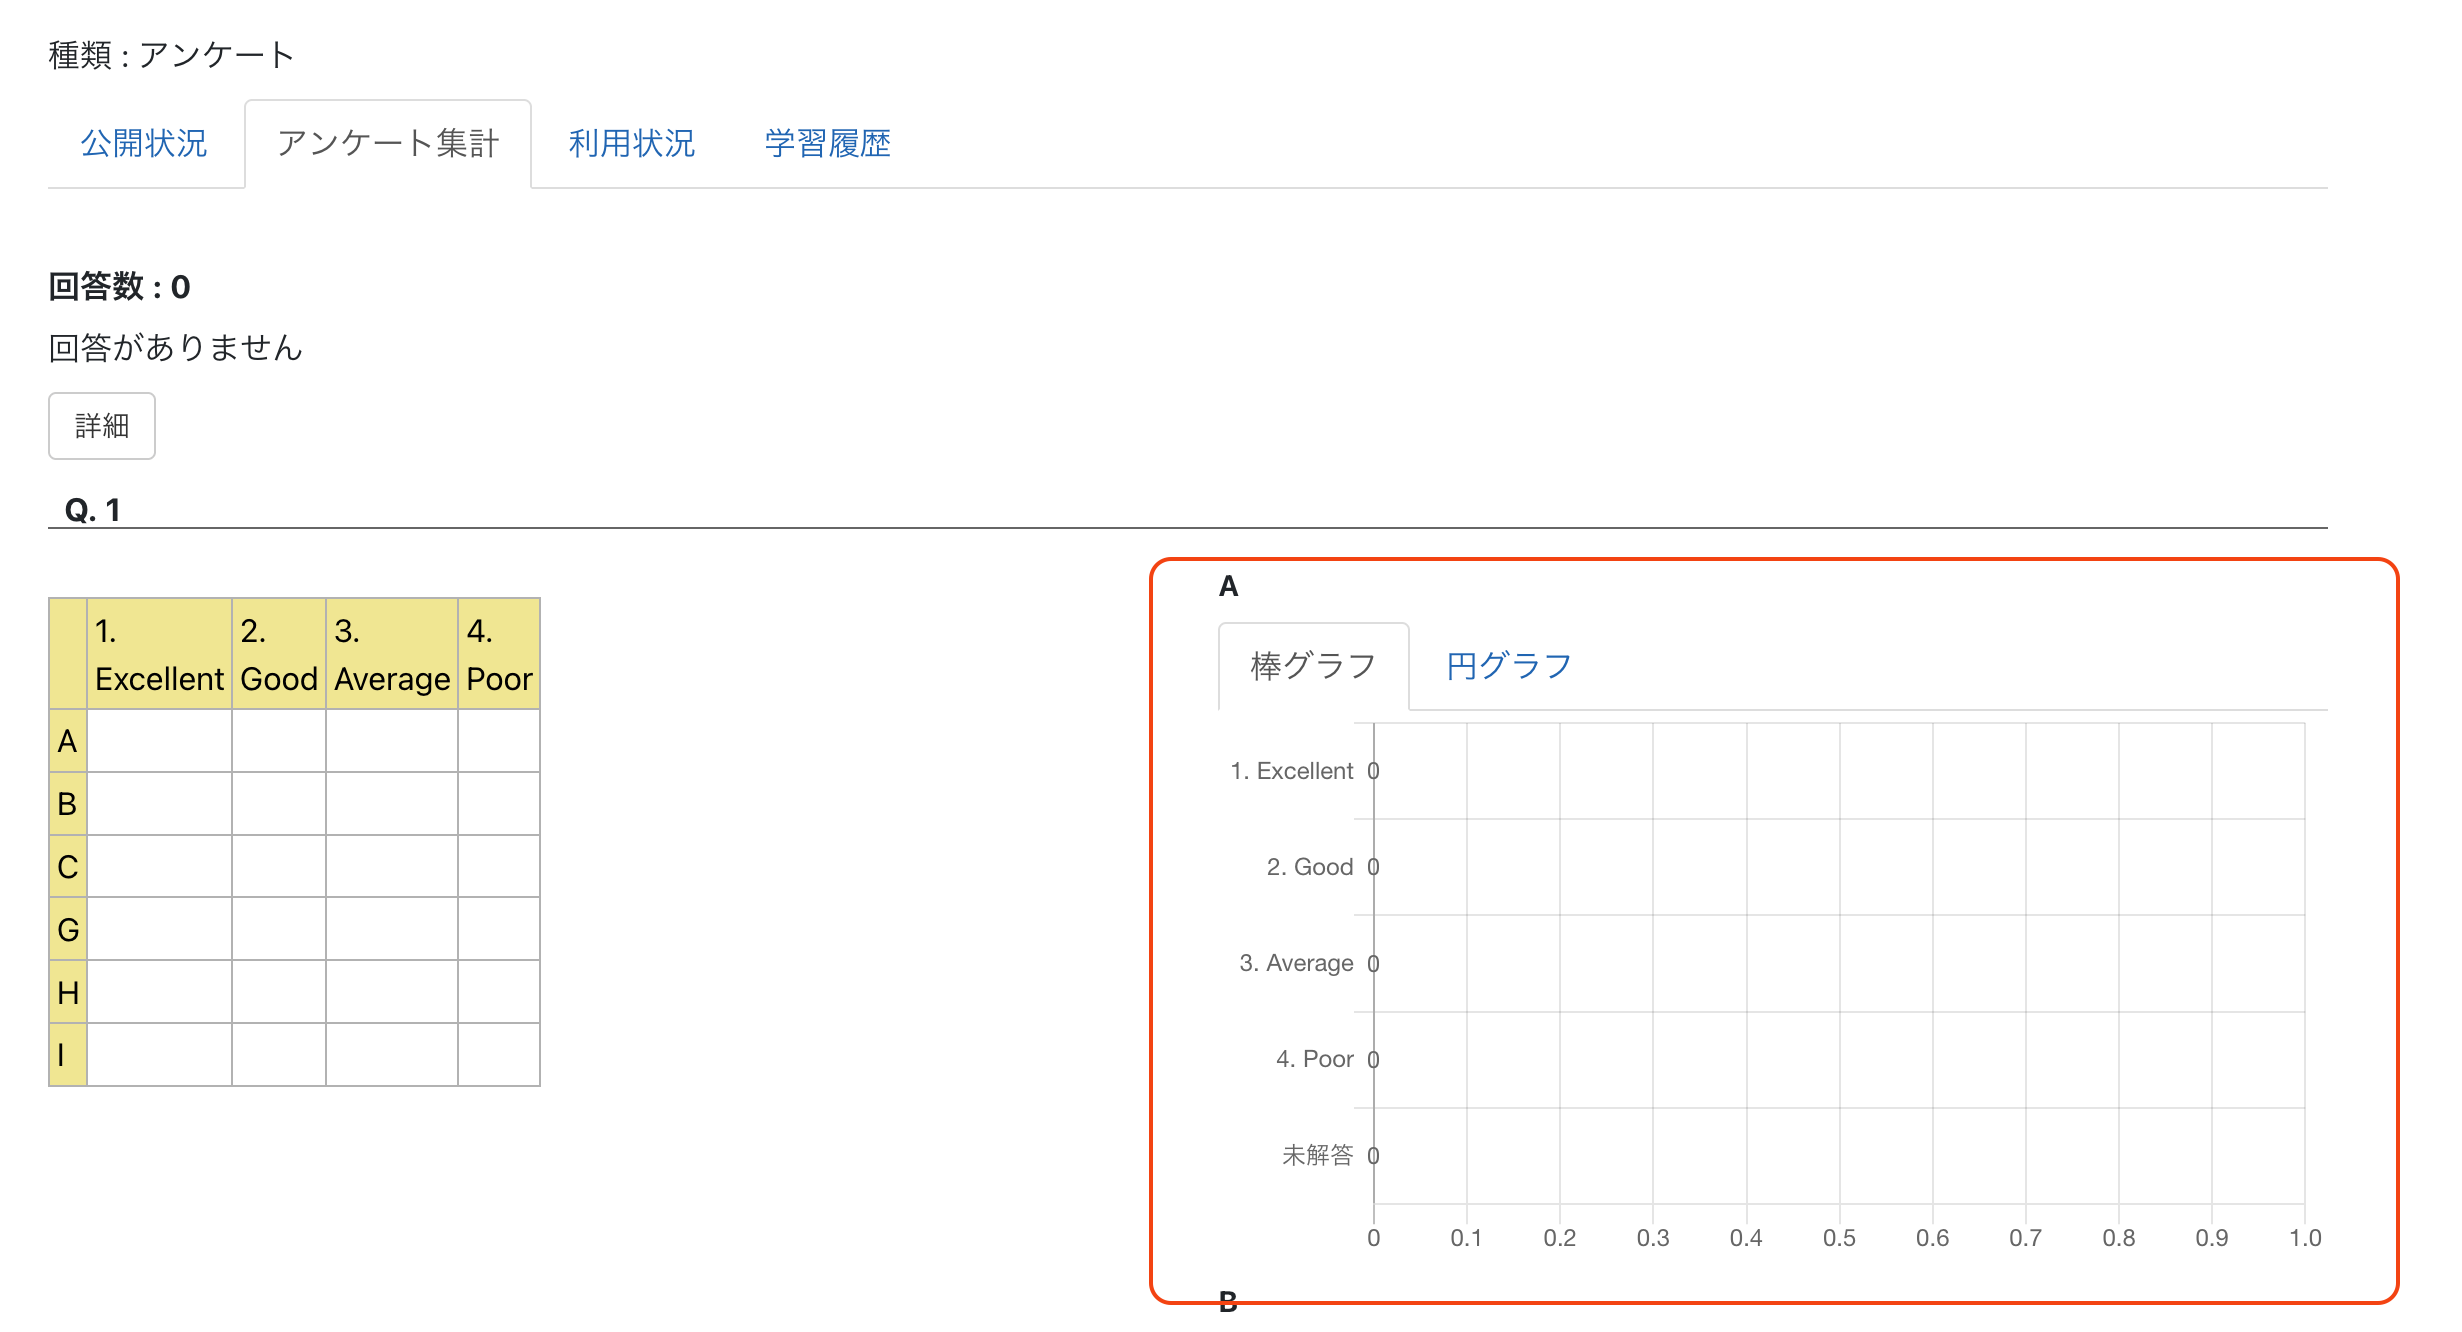This screenshot has width=2462, height=1332.
Task: Click row A header in table
Action: [x=68, y=741]
